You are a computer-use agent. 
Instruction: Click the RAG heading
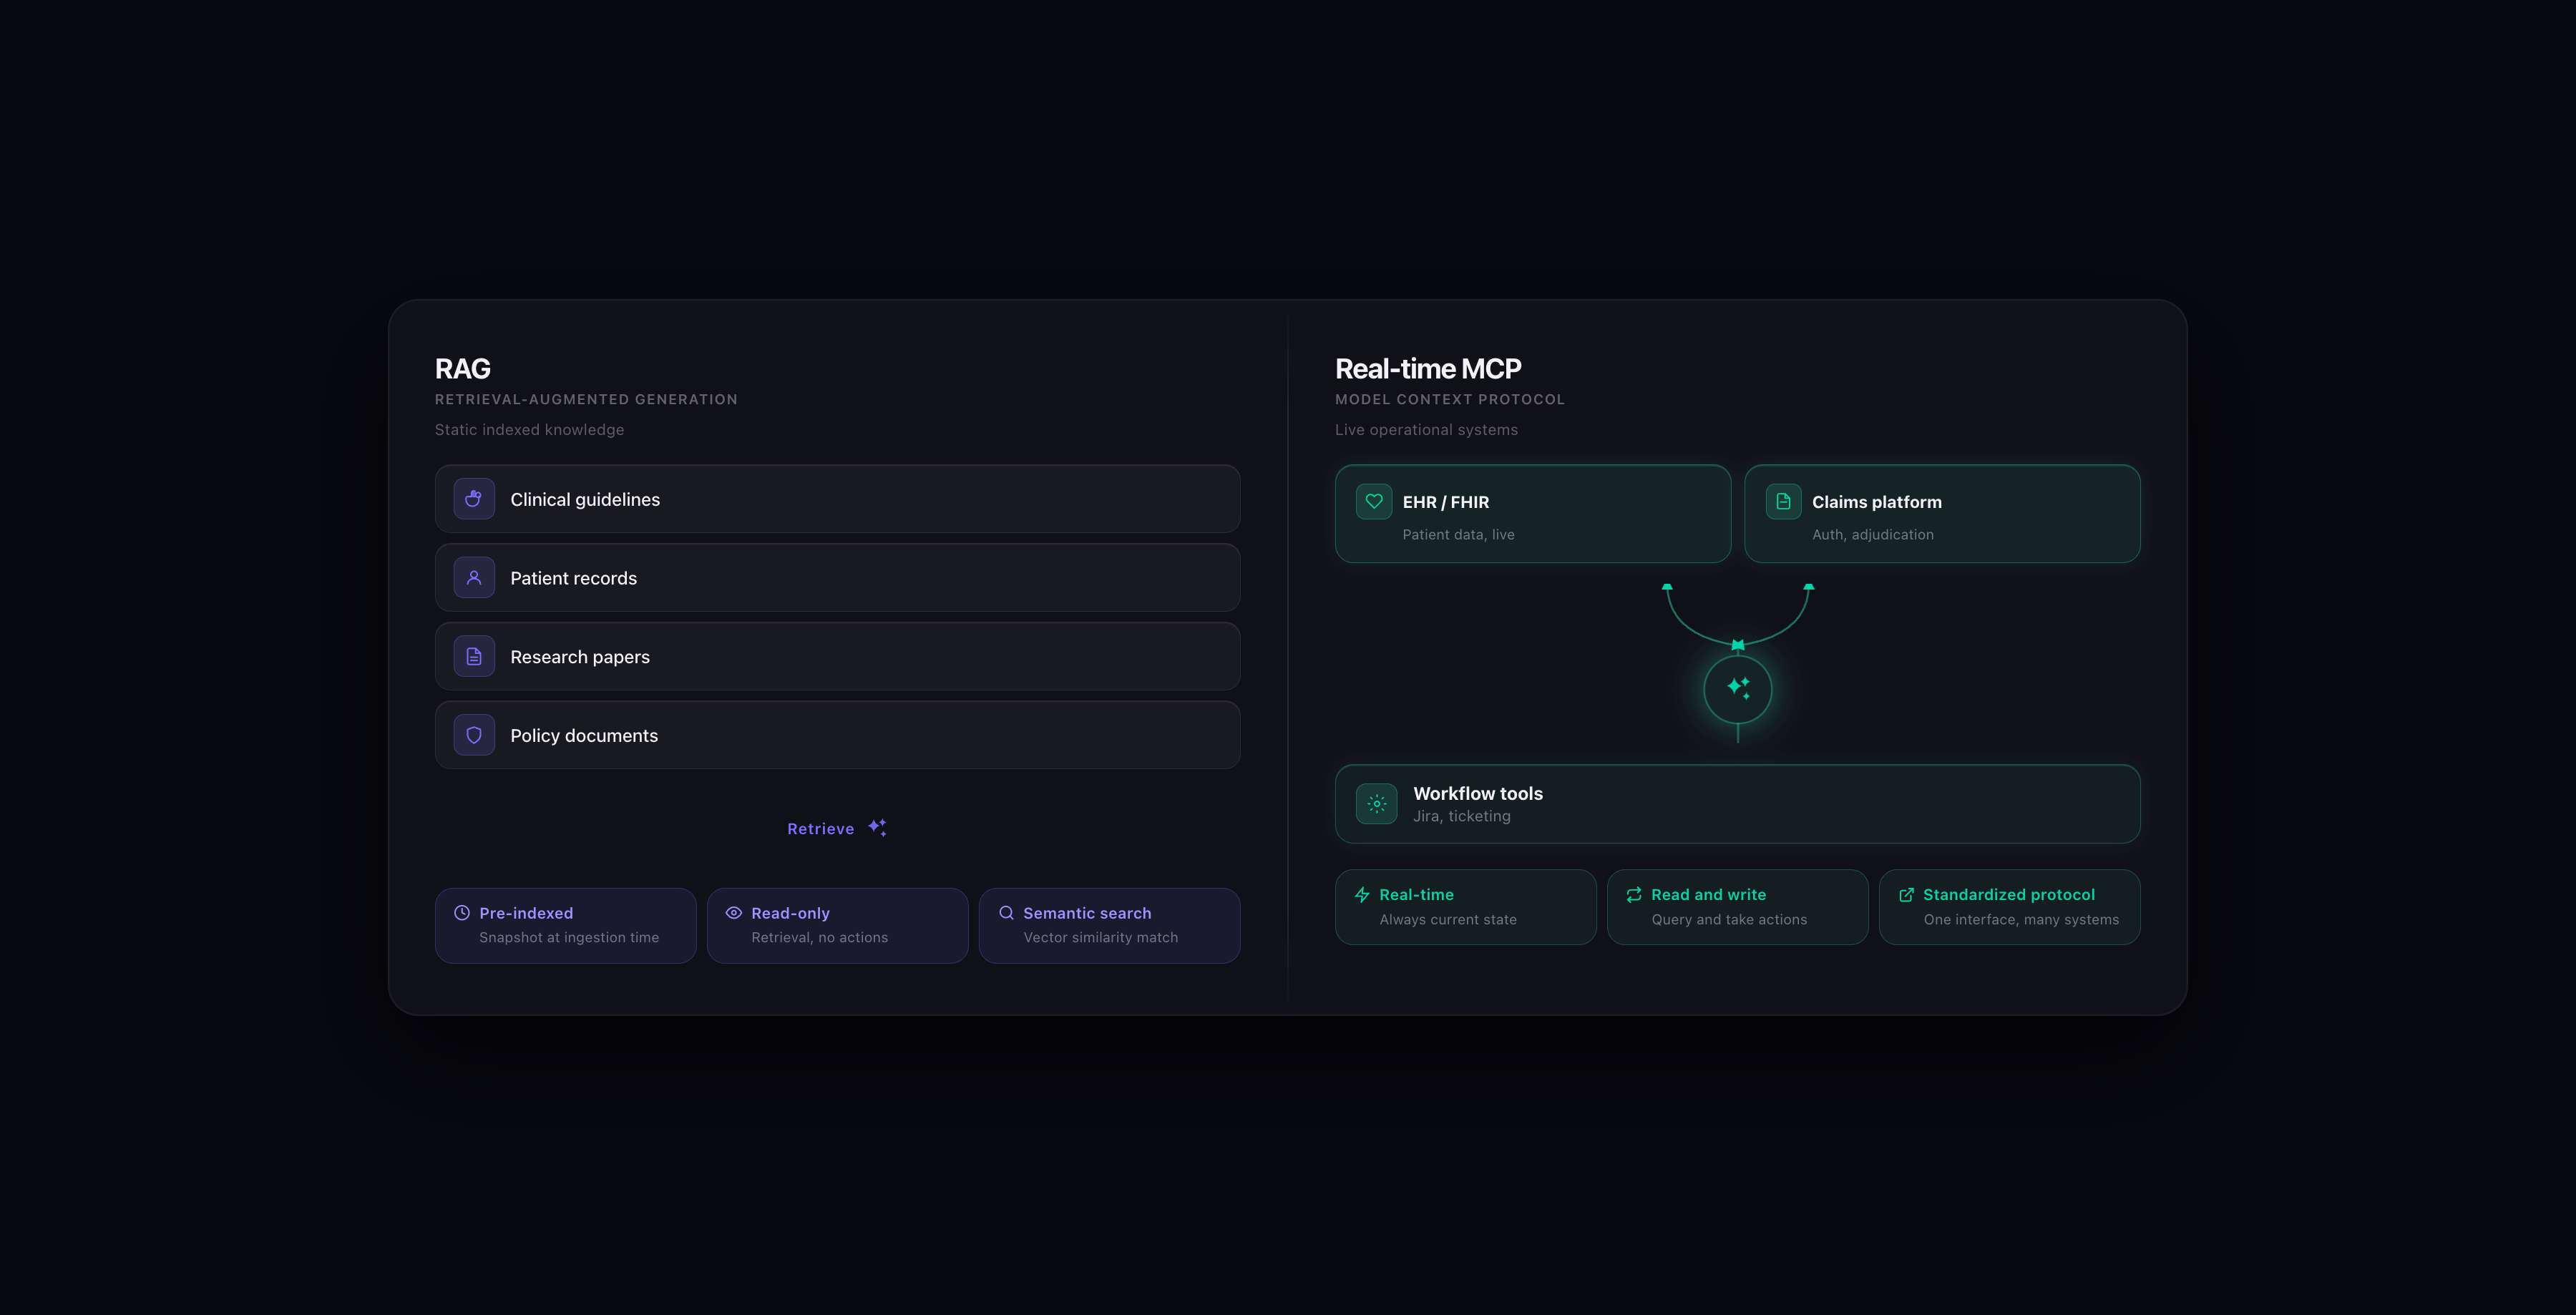(x=462, y=369)
